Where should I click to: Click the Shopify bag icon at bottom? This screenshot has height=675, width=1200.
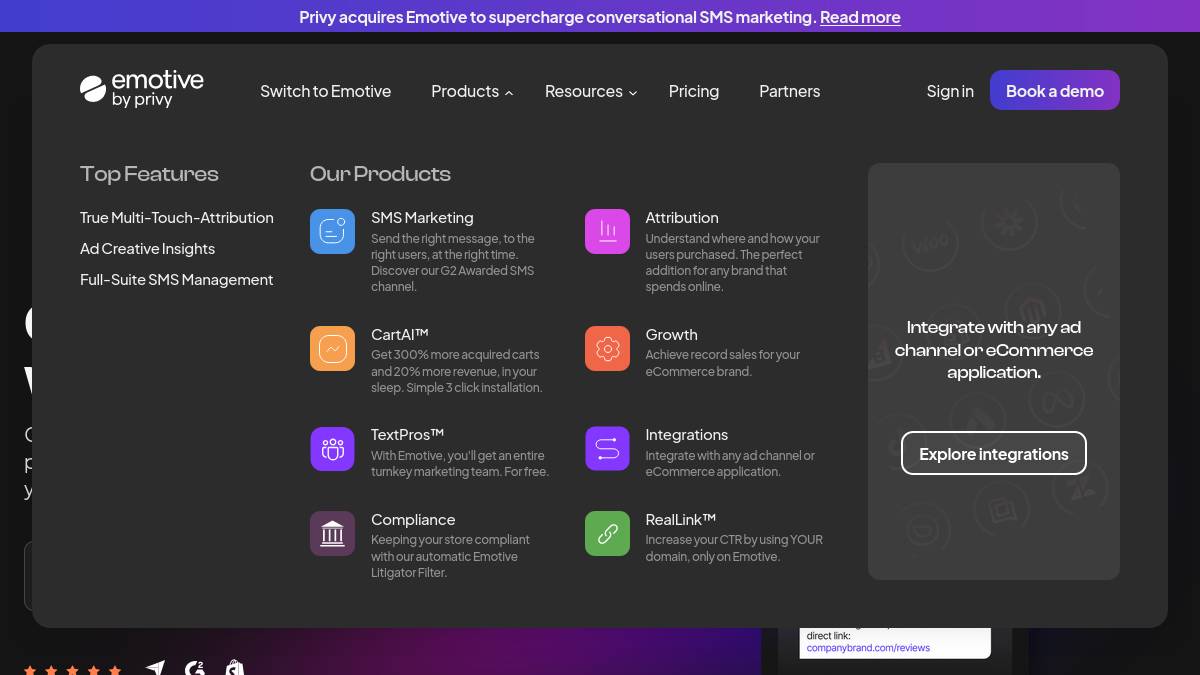click(234, 668)
